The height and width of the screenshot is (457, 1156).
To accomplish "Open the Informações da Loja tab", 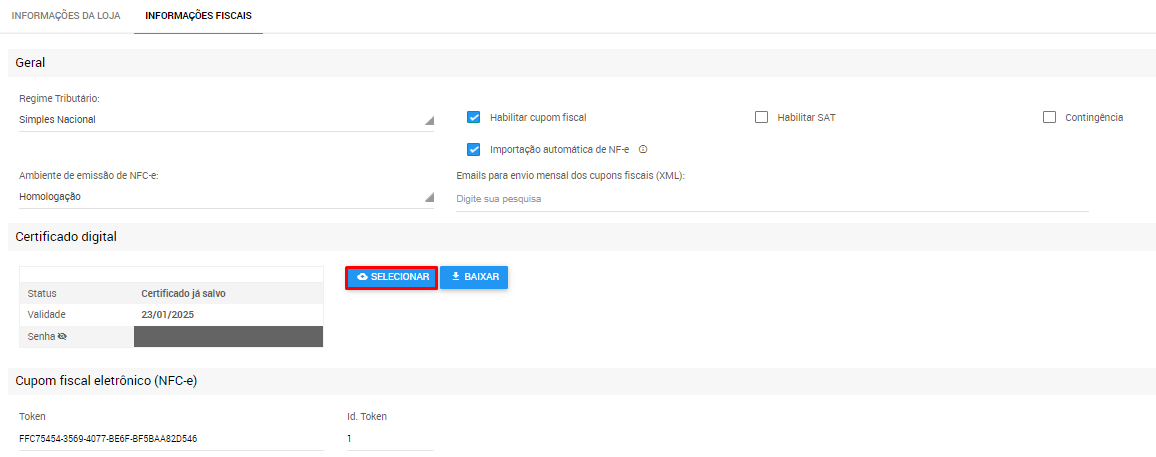I will click(66, 16).
